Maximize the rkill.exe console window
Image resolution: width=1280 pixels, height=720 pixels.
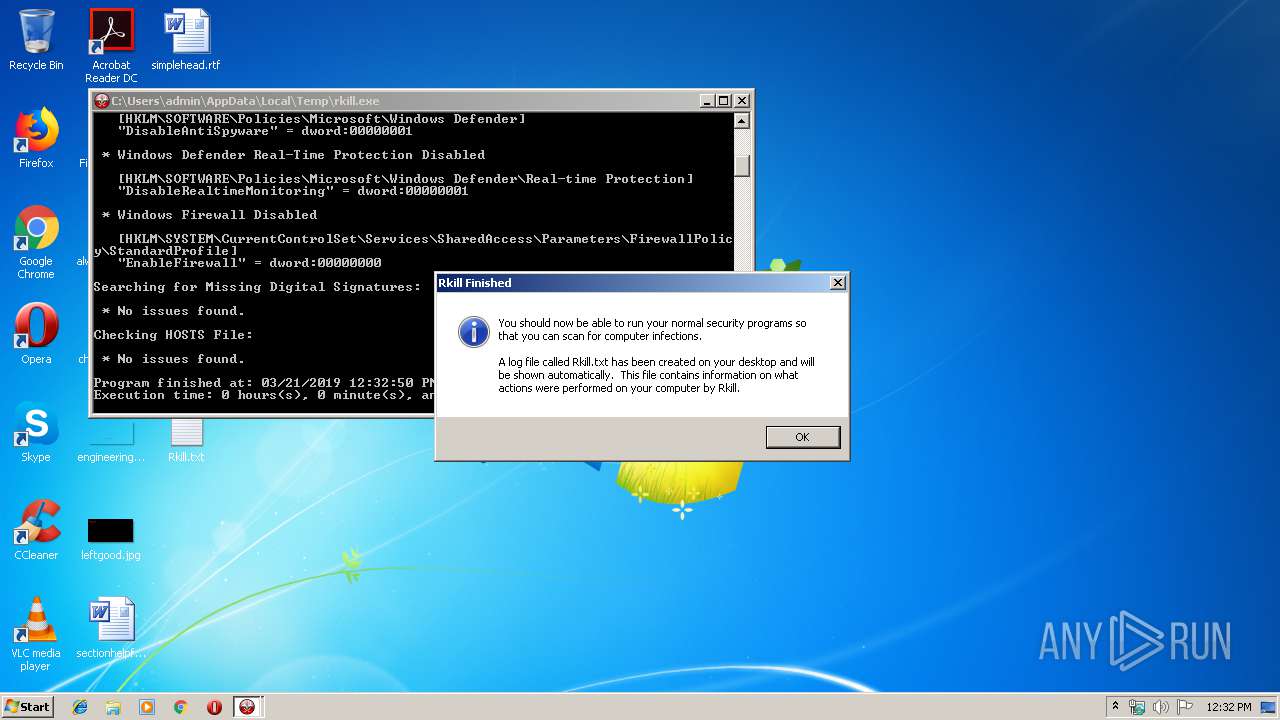(724, 101)
